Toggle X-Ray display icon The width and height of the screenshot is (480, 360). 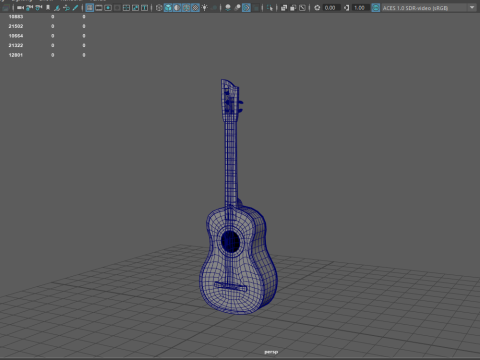pyautogui.click(x=284, y=7)
